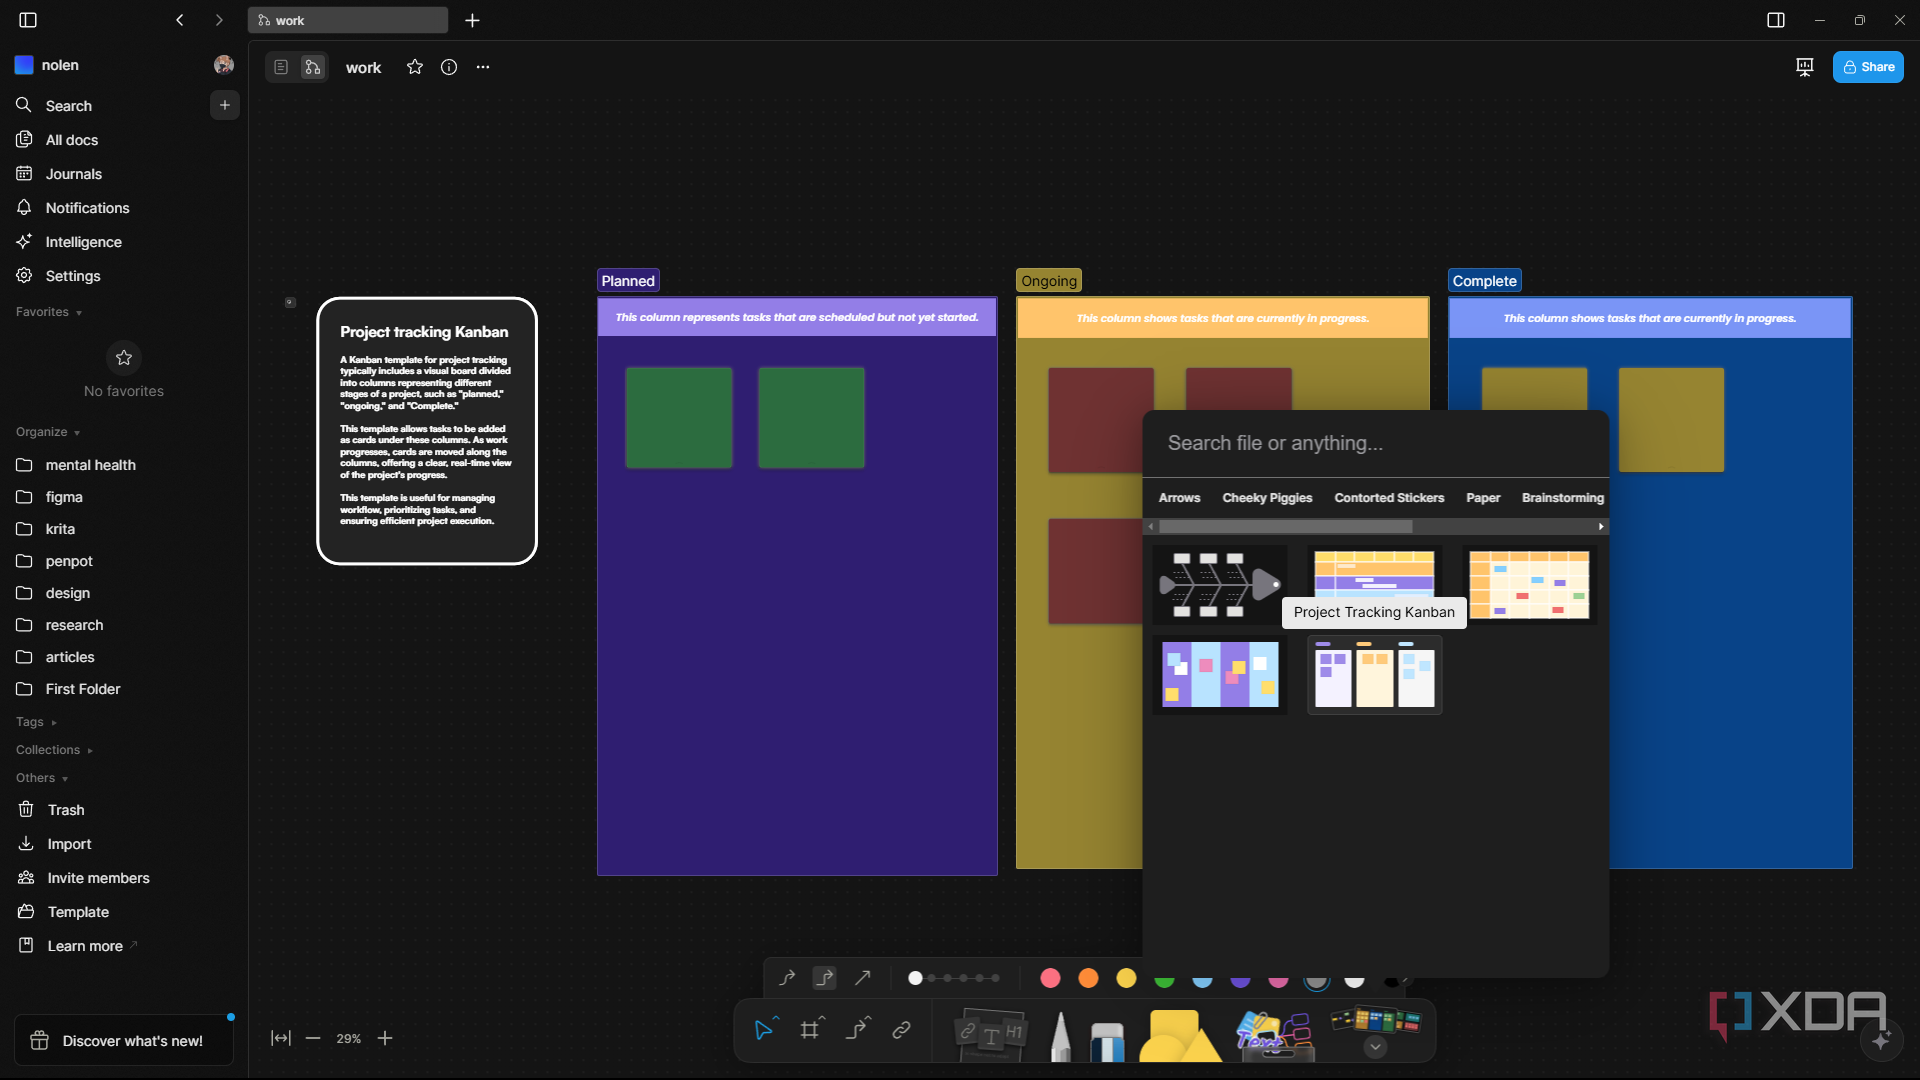
Task: Select the Frame tool in bottom toolbar
Action: pyautogui.click(x=810, y=1030)
